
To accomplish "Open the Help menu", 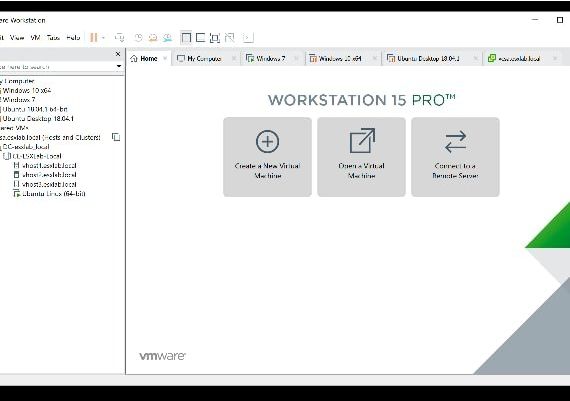I will [x=73, y=37].
